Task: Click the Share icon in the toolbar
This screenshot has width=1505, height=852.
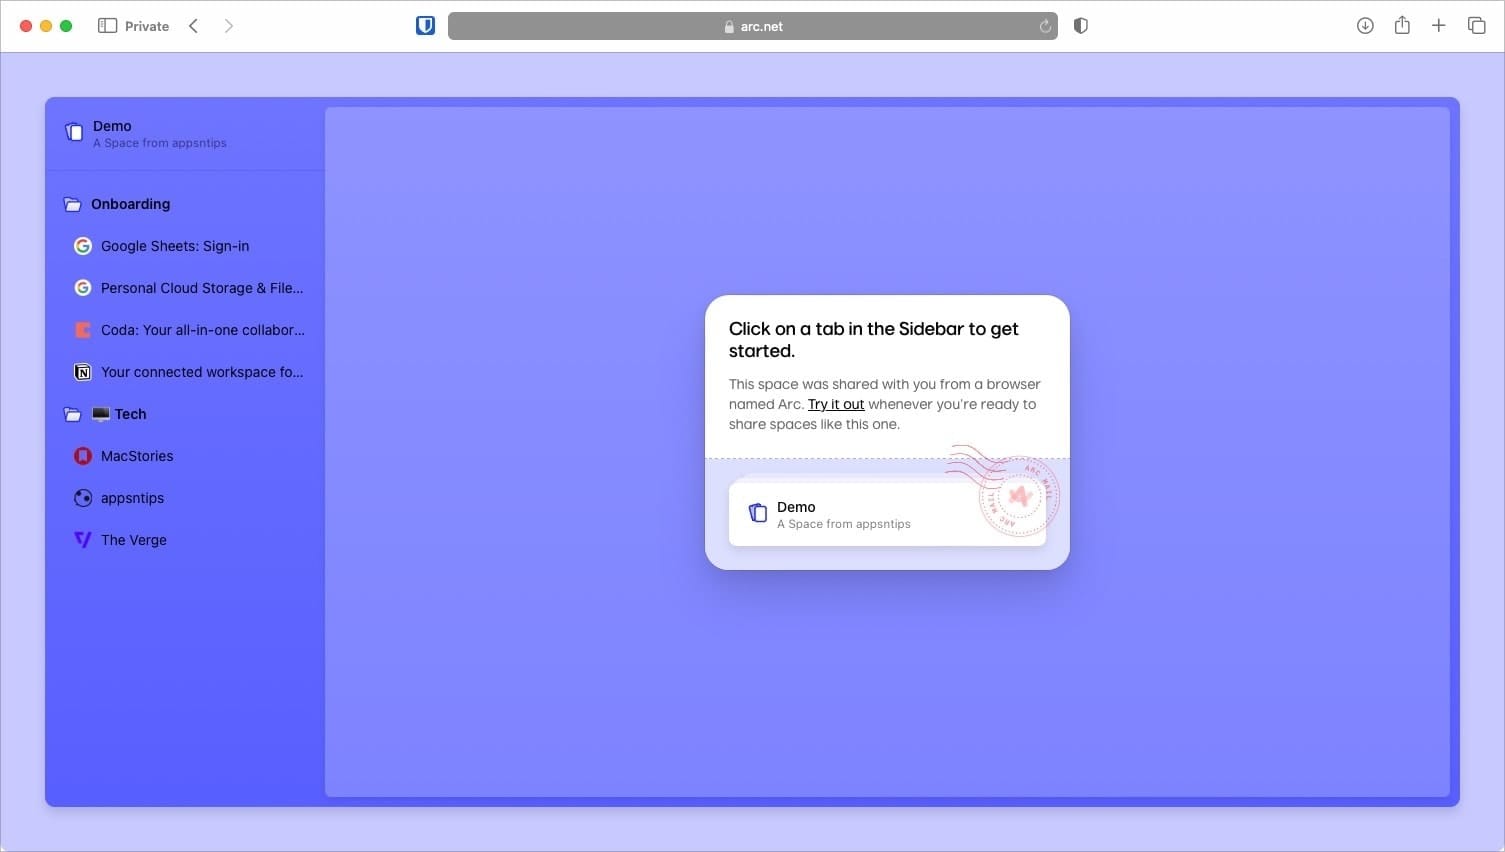Action: pyautogui.click(x=1401, y=25)
